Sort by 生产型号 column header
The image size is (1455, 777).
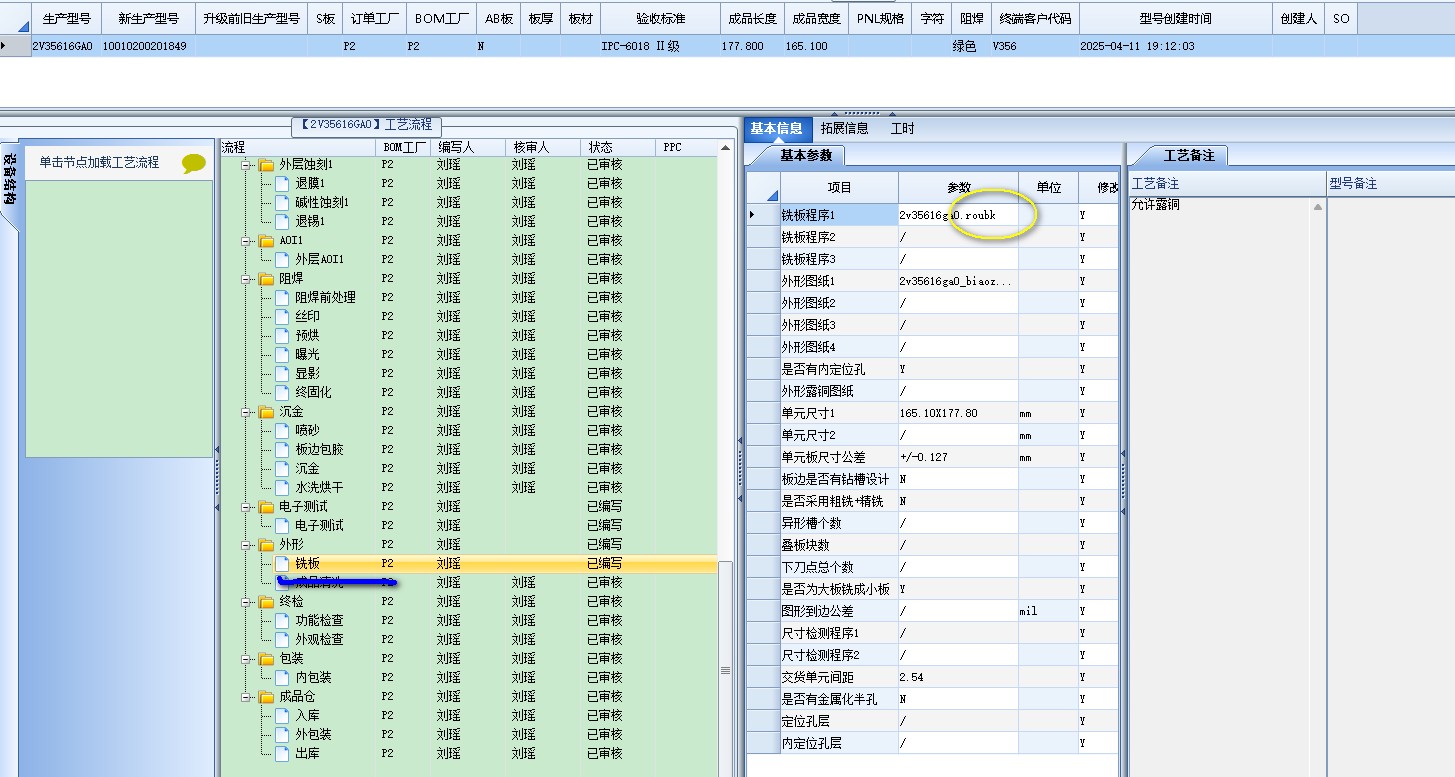point(66,18)
